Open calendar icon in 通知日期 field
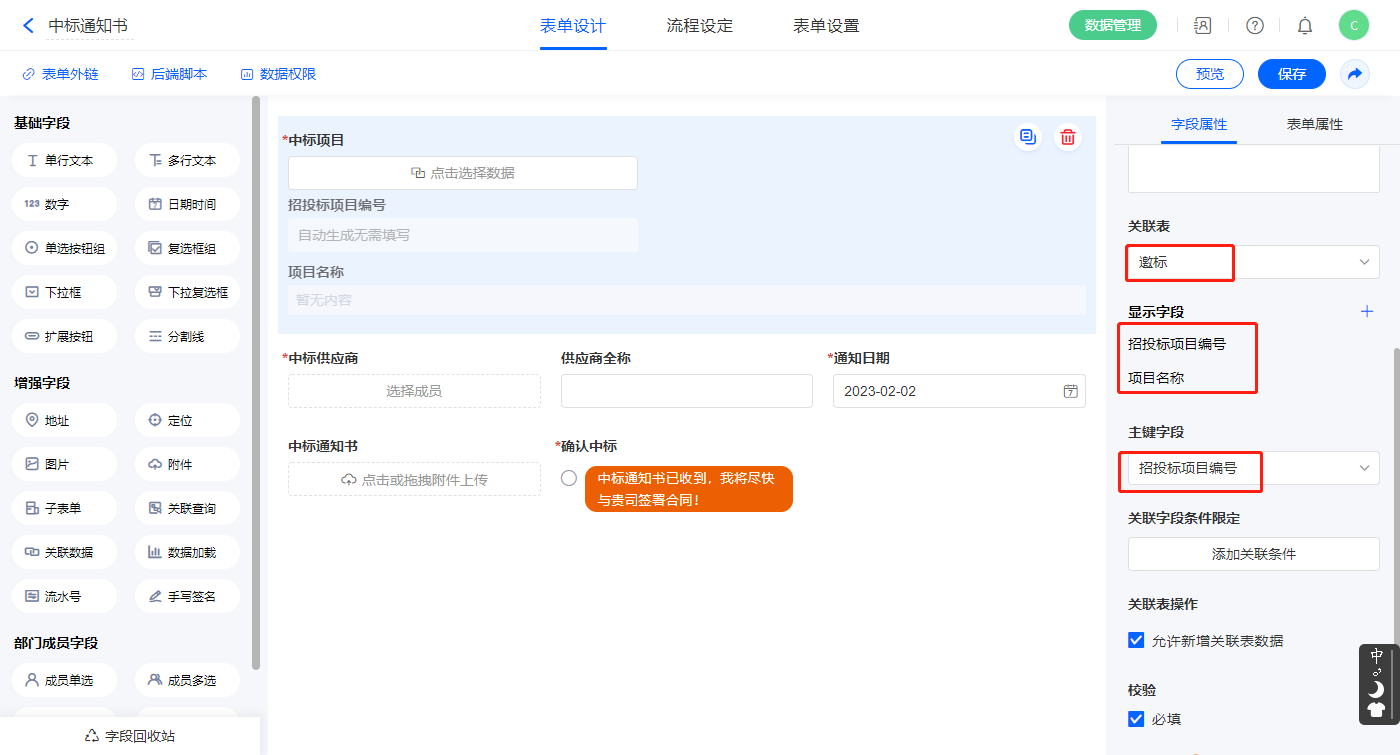 tap(1070, 391)
